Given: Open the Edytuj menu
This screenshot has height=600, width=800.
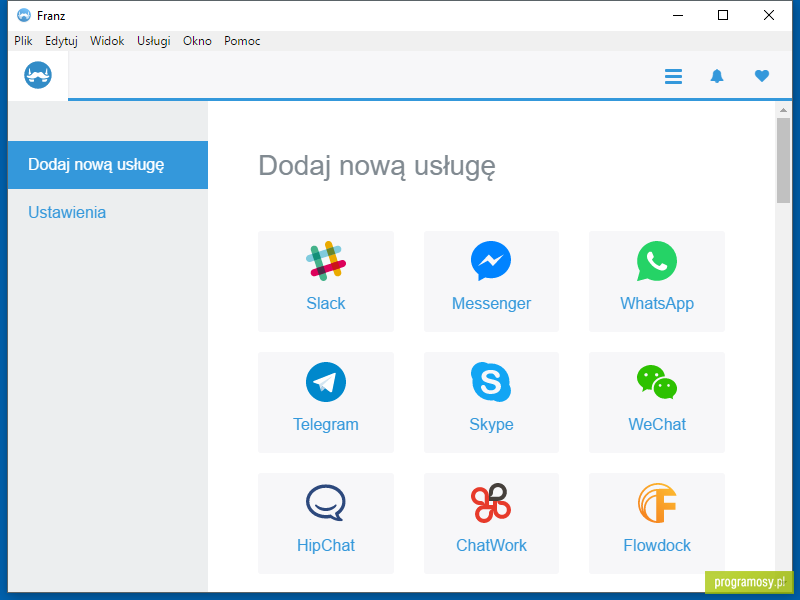Looking at the screenshot, I should coord(61,41).
